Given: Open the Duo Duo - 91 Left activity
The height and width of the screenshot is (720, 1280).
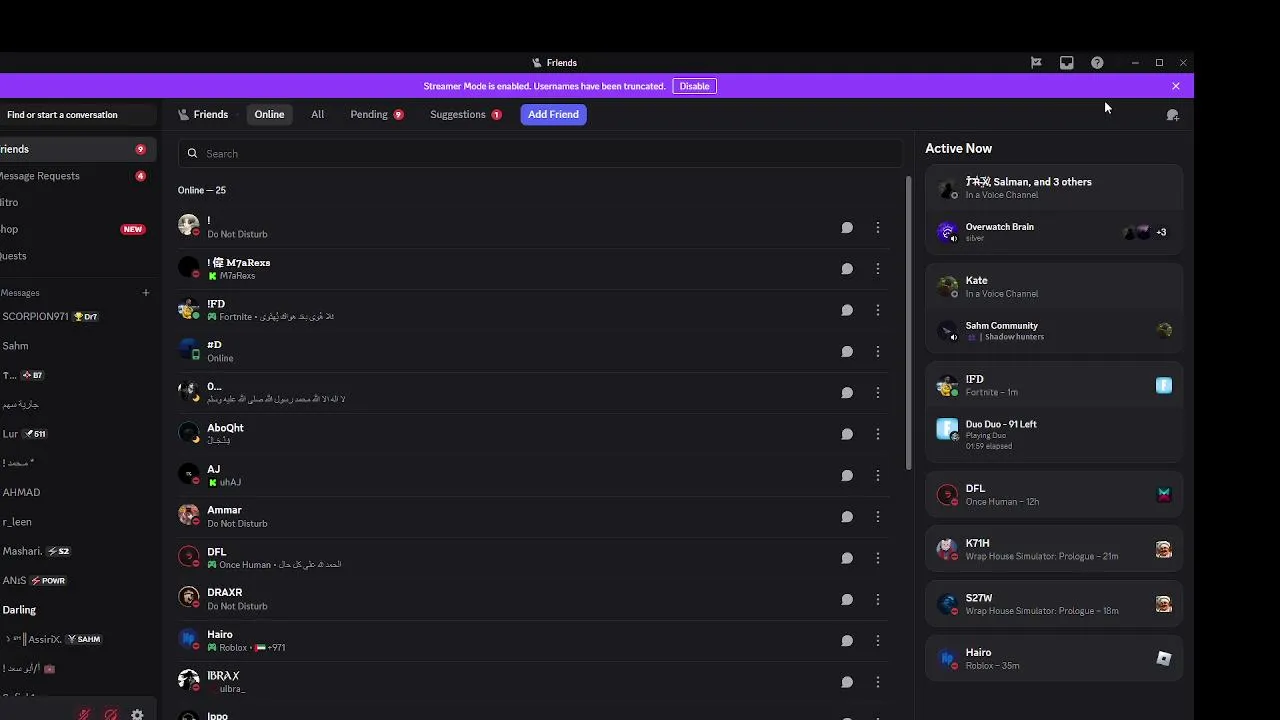Looking at the screenshot, I should (x=1054, y=434).
